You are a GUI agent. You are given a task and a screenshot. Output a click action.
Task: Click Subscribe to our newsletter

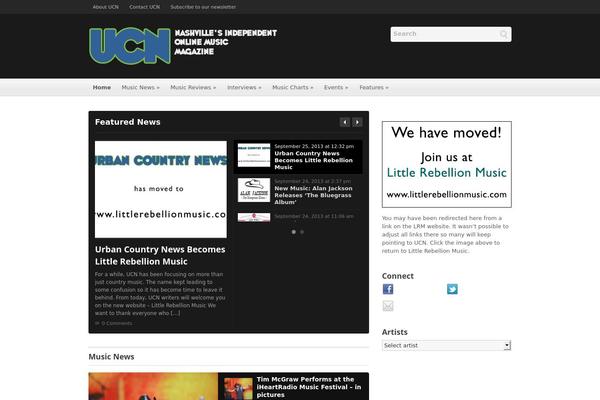click(203, 7)
